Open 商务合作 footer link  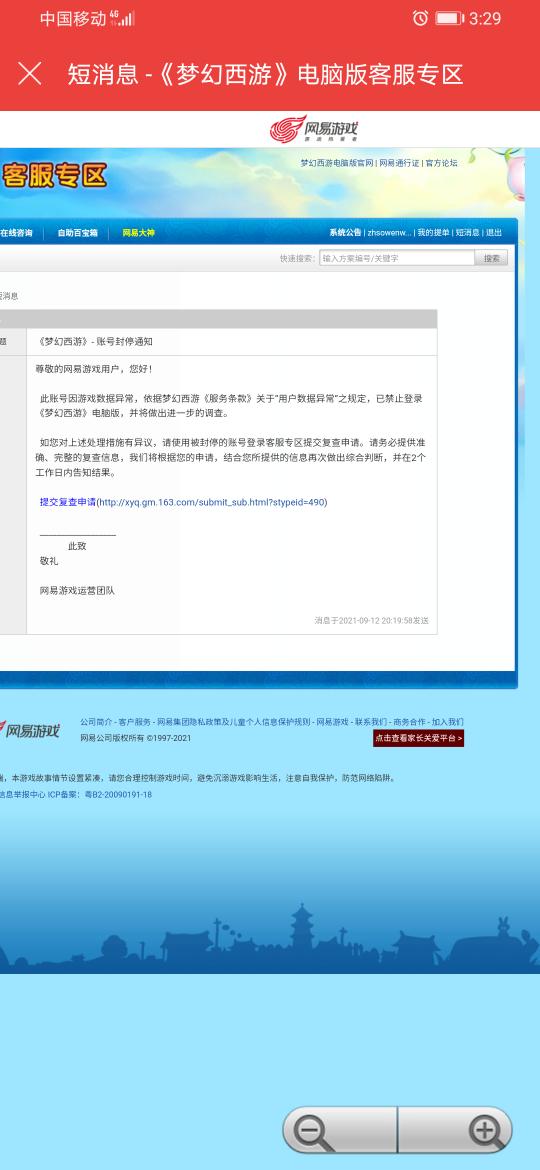point(409,722)
